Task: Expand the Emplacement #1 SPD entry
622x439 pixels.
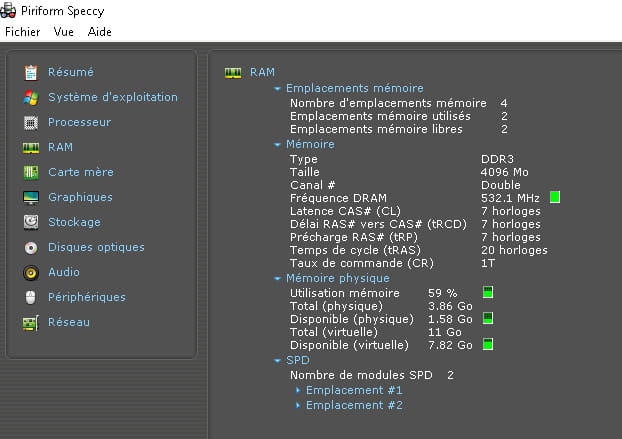Action: (298, 390)
